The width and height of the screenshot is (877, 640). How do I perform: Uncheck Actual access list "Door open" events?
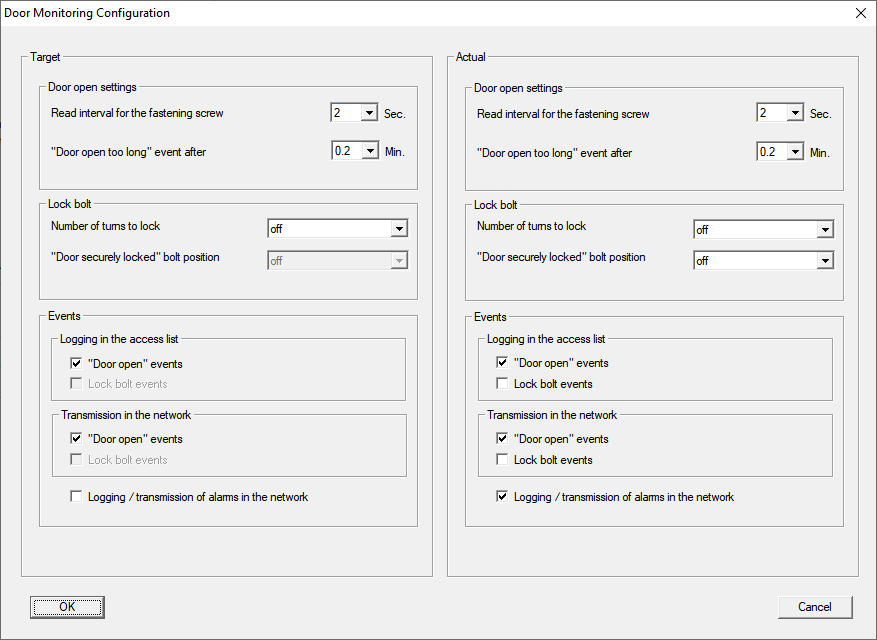coord(503,363)
